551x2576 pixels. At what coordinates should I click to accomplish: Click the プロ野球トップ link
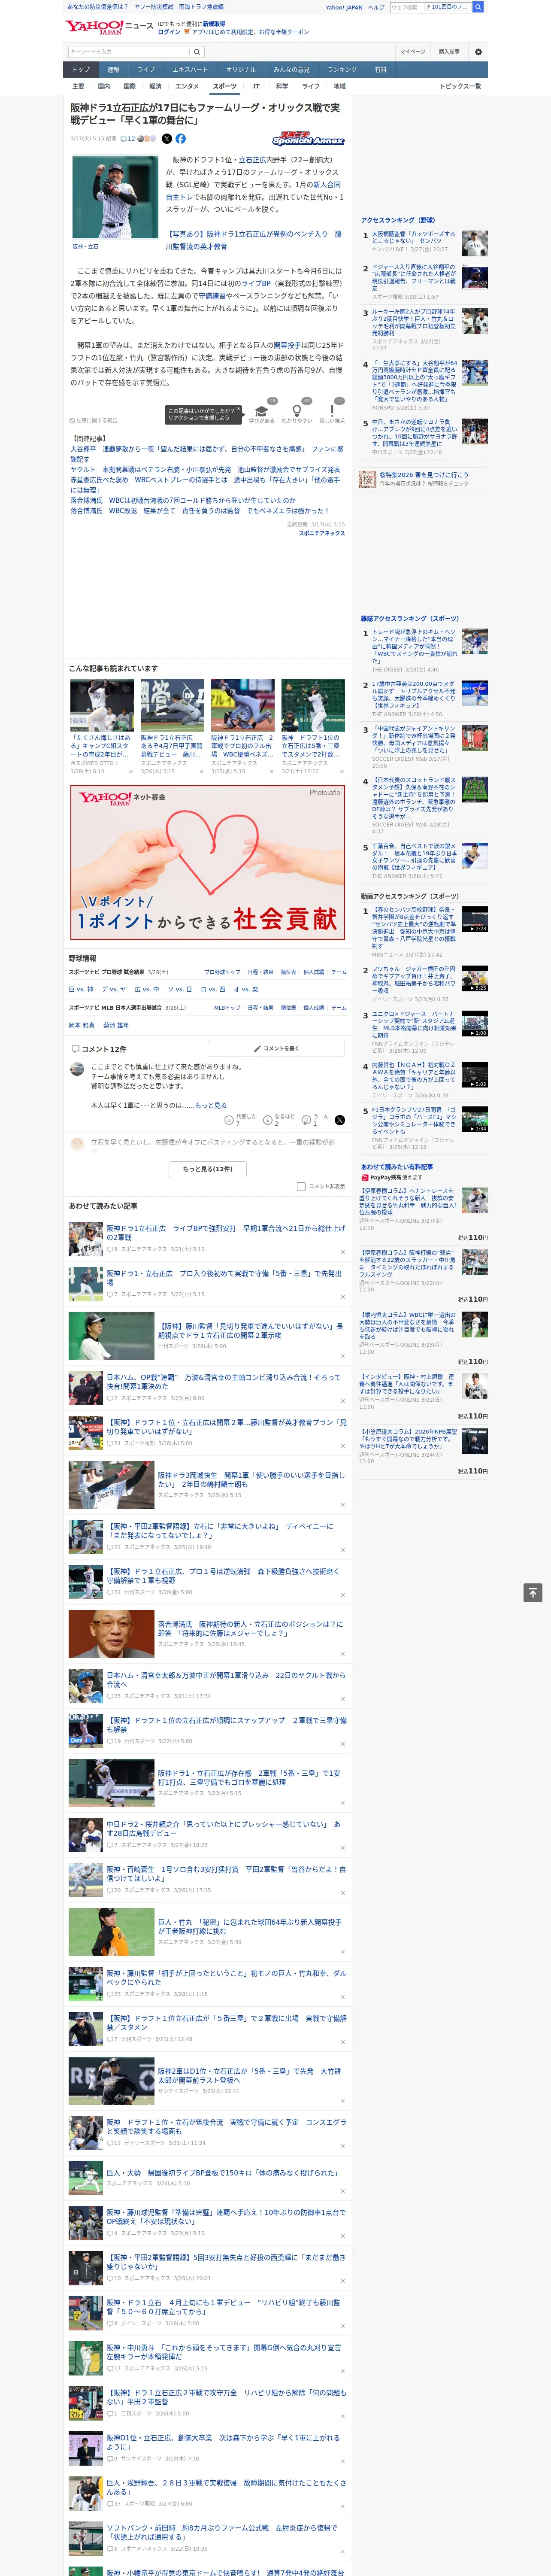pyautogui.click(x=222, y=972)
